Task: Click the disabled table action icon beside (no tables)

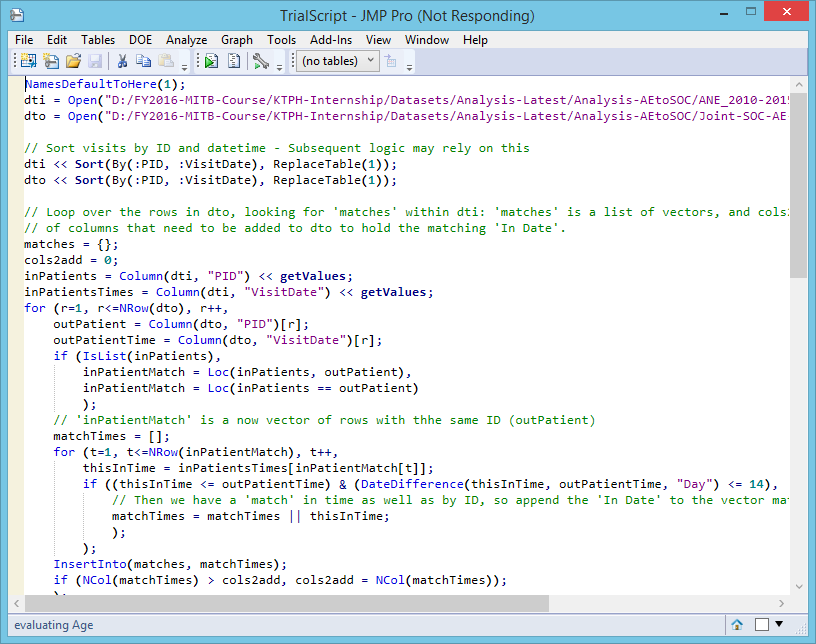Action: [390, 61]
